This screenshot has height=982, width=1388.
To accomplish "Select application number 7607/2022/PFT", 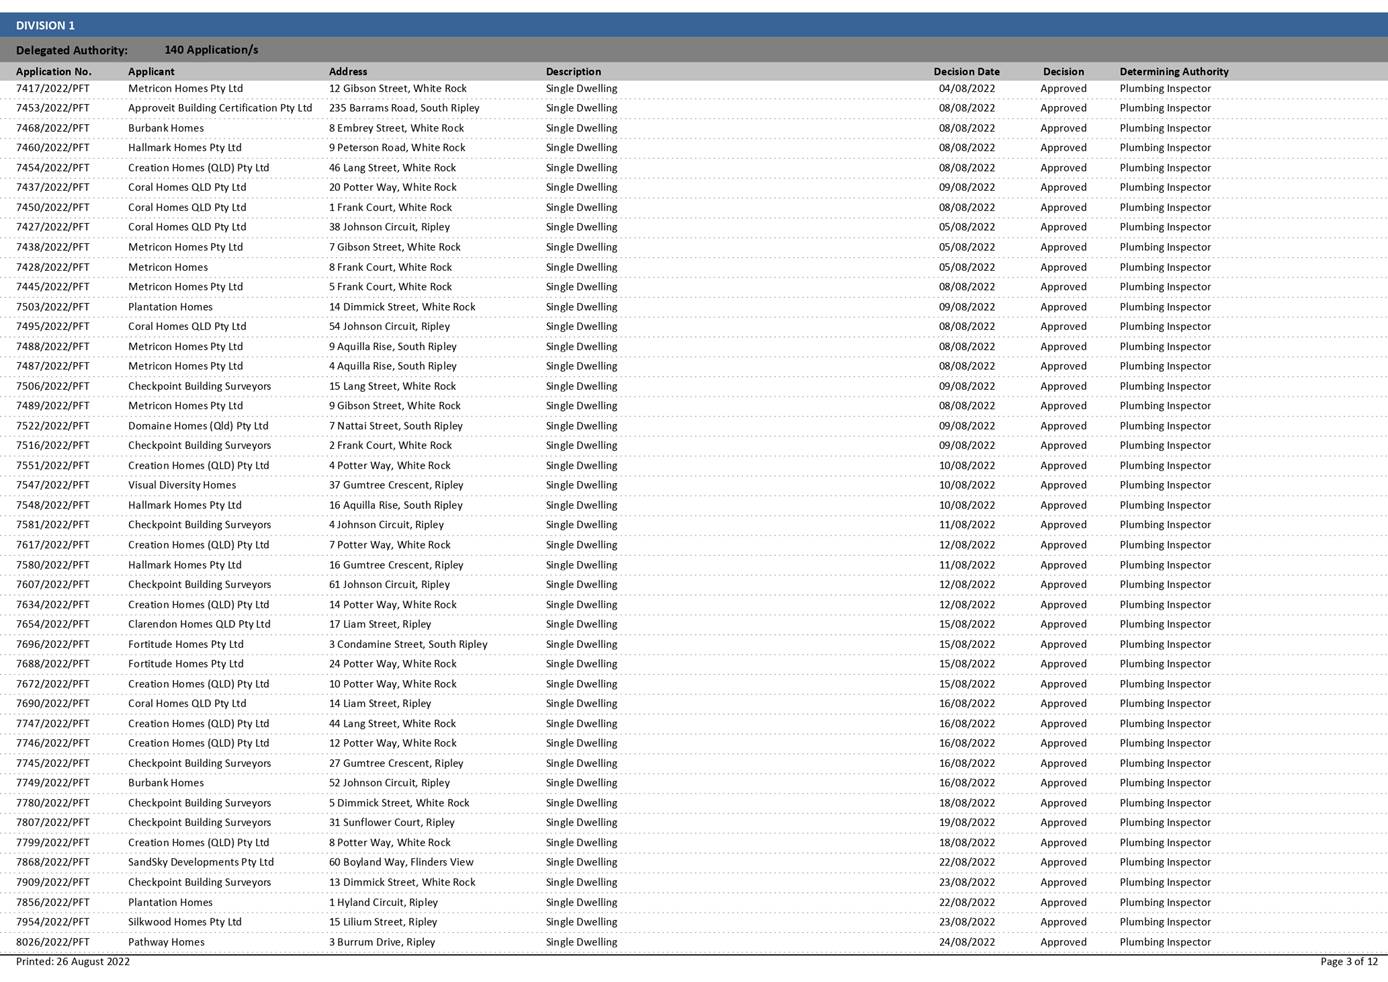I will point(53,585).
